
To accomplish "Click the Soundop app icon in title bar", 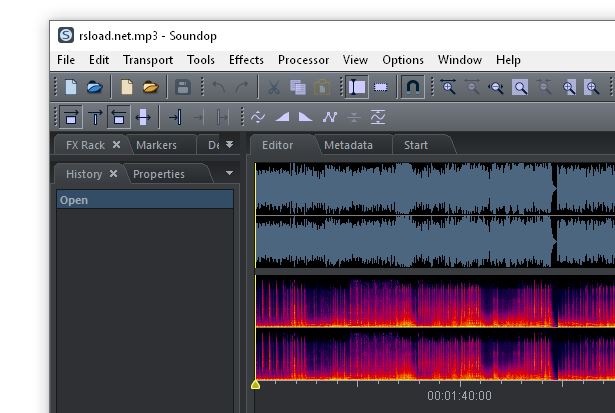I will [66, 35].
